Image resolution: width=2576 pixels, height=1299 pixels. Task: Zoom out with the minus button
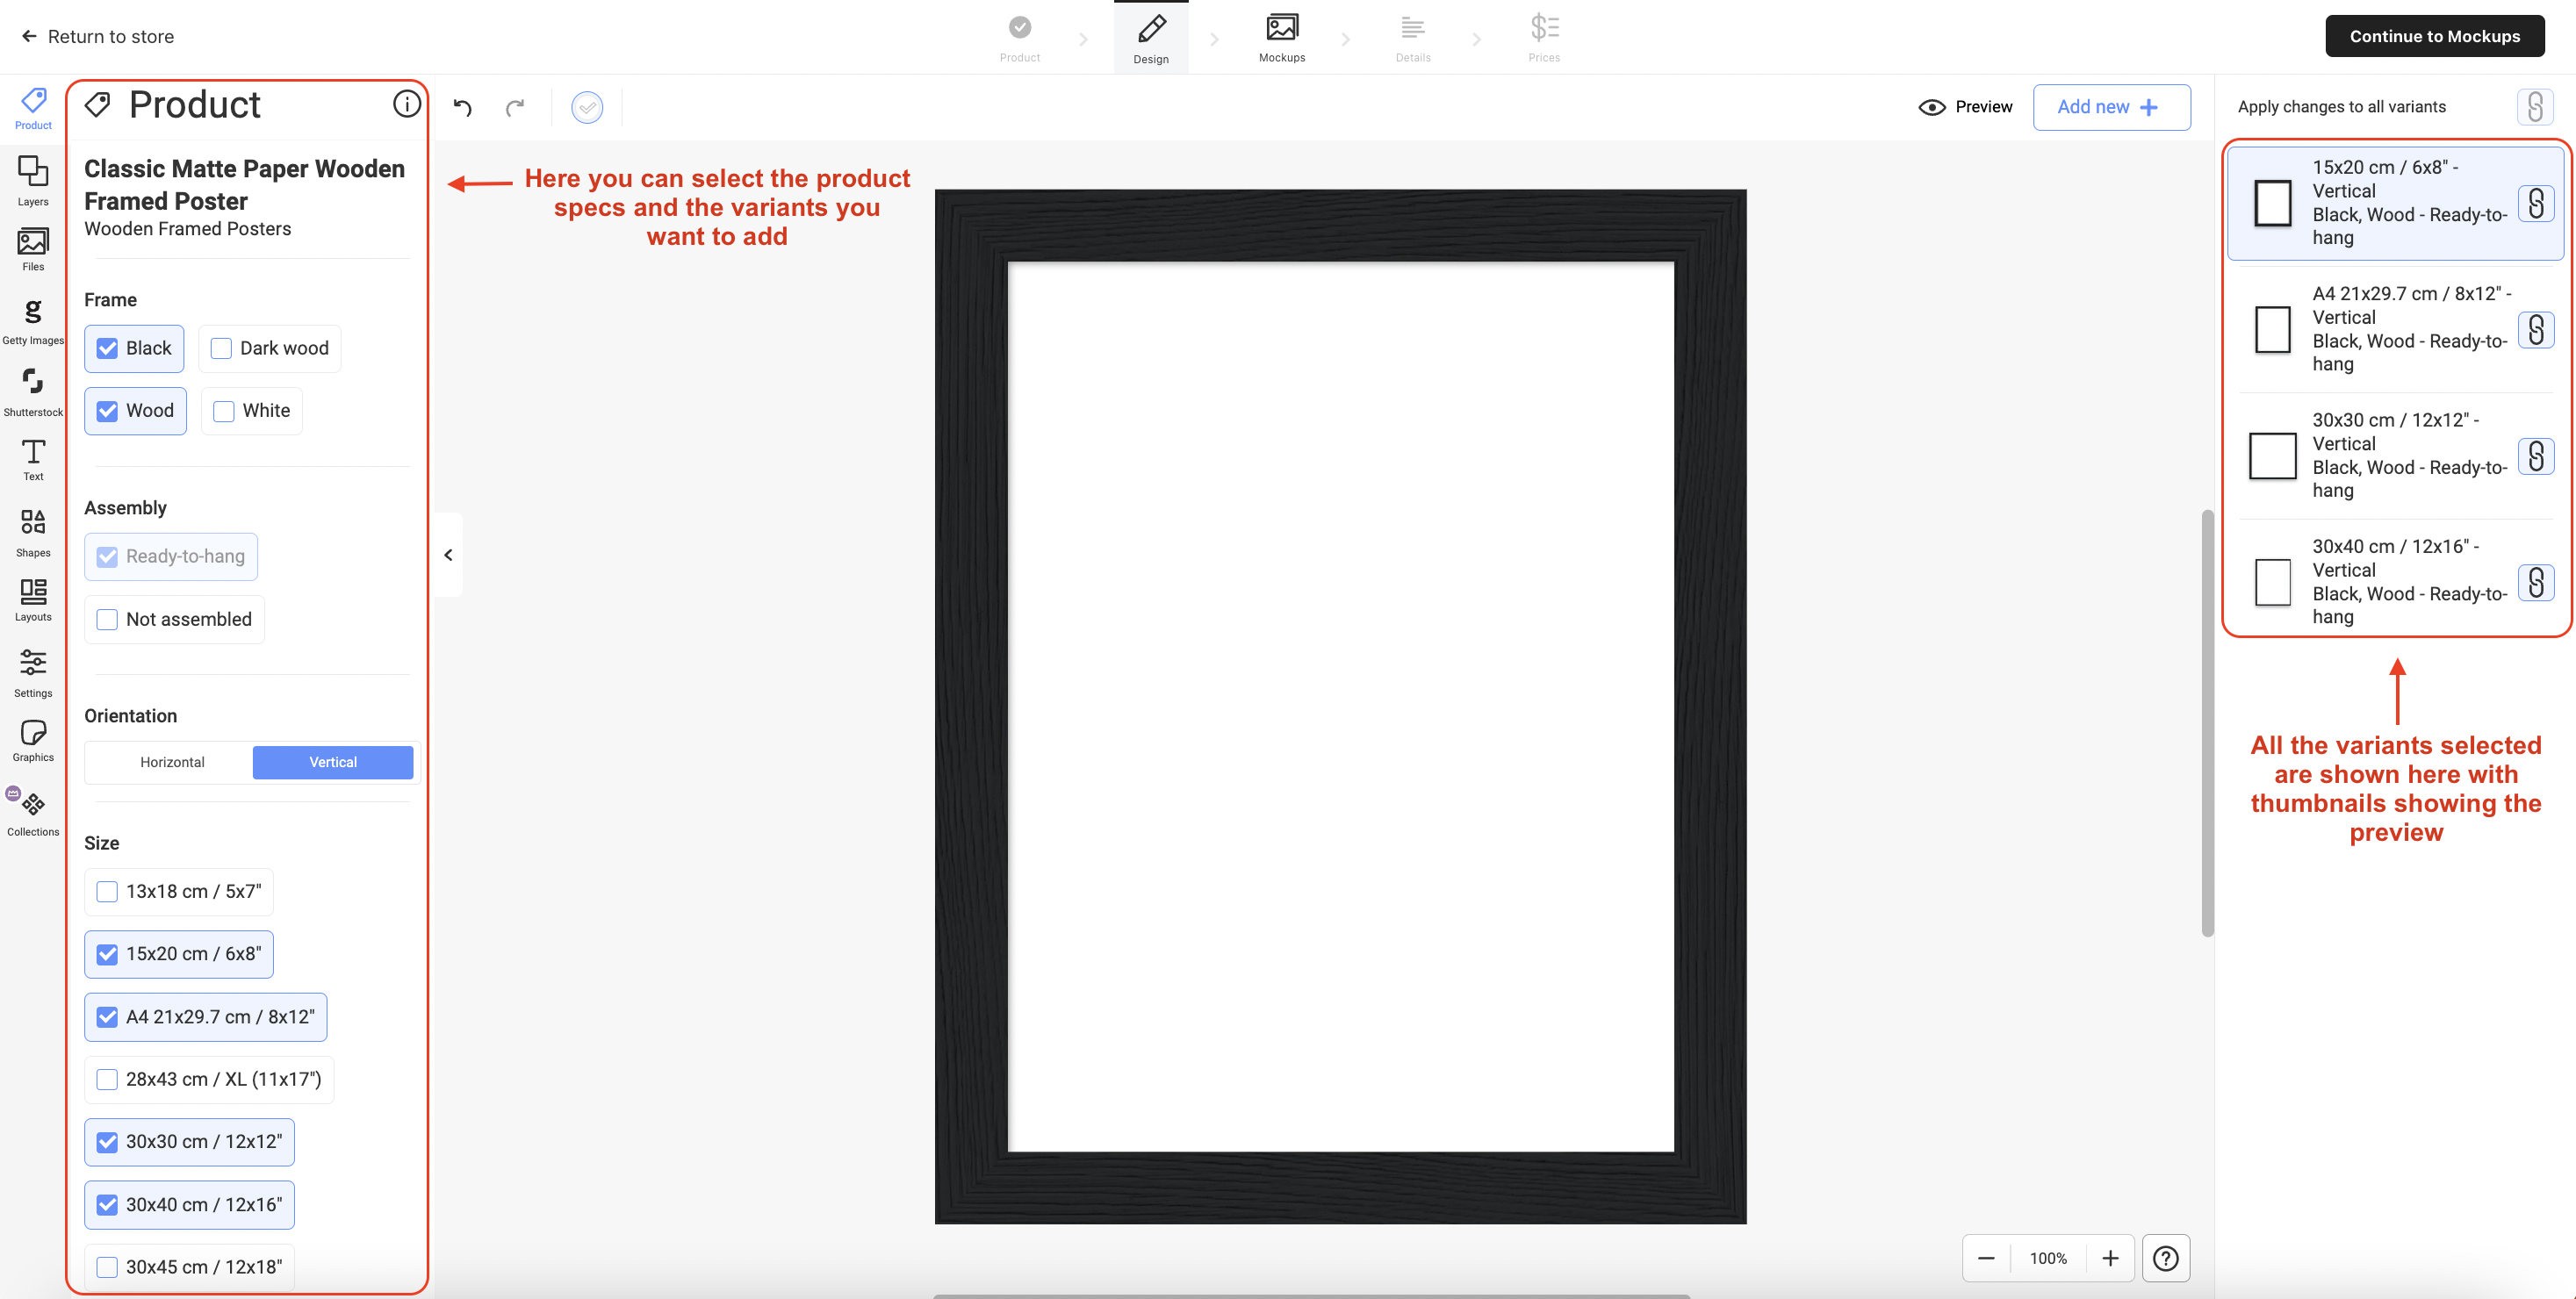tap(1986, 1258)
